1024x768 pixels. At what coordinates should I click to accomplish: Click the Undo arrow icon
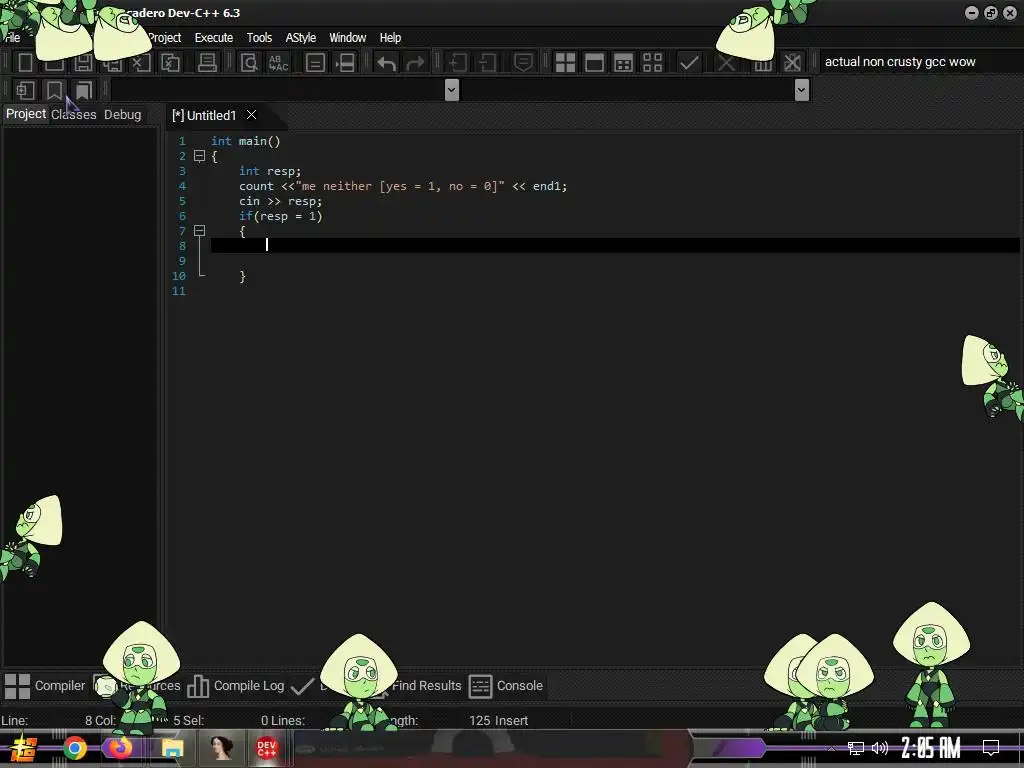387,63
